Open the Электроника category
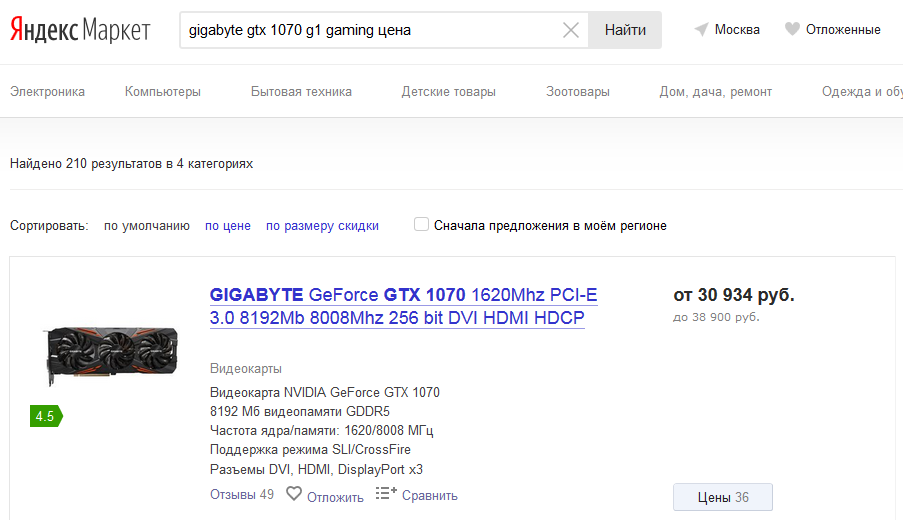This screenshot has width=903, height=520. 47,92
